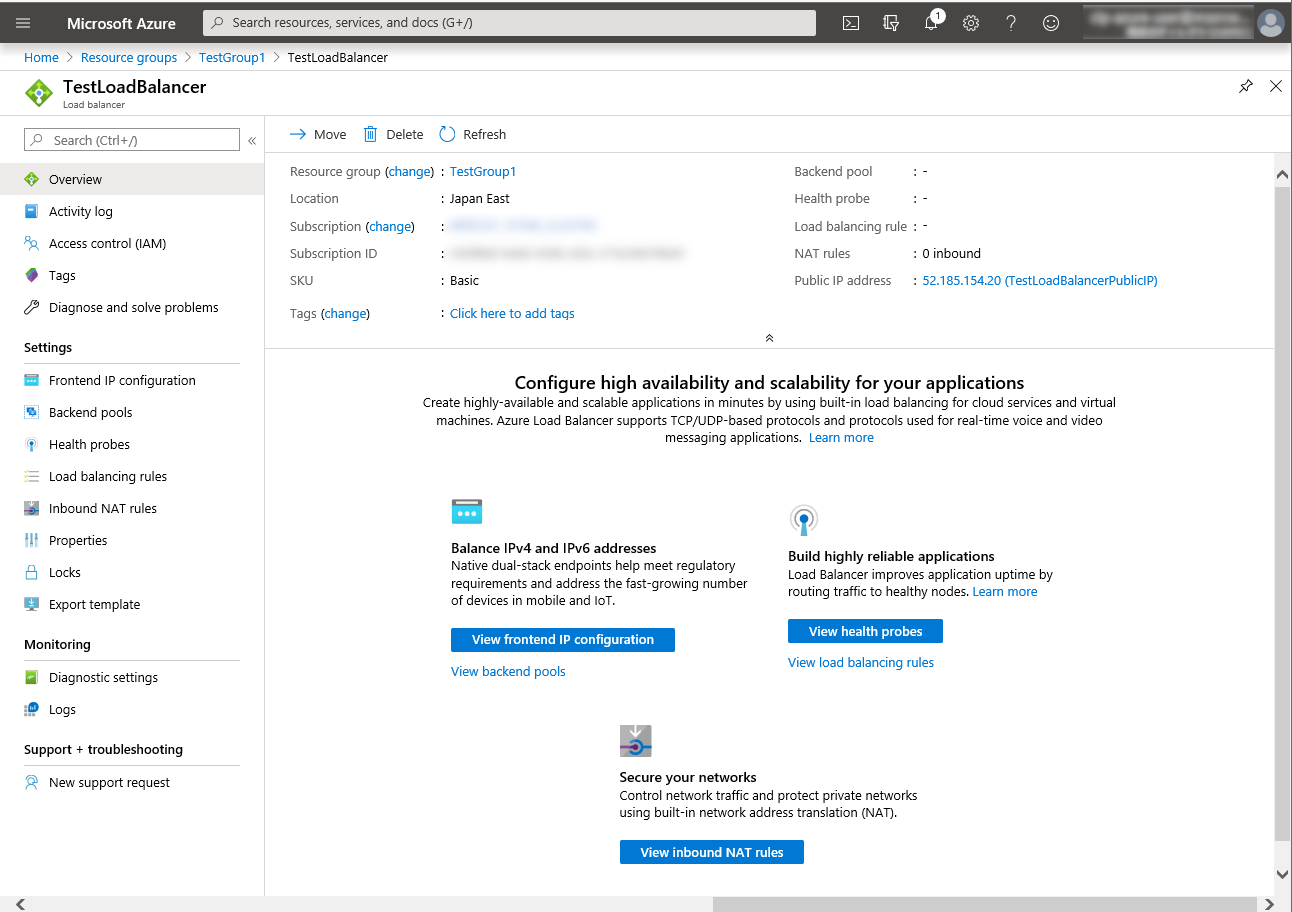Collapse the essentials section chevron

769,338
